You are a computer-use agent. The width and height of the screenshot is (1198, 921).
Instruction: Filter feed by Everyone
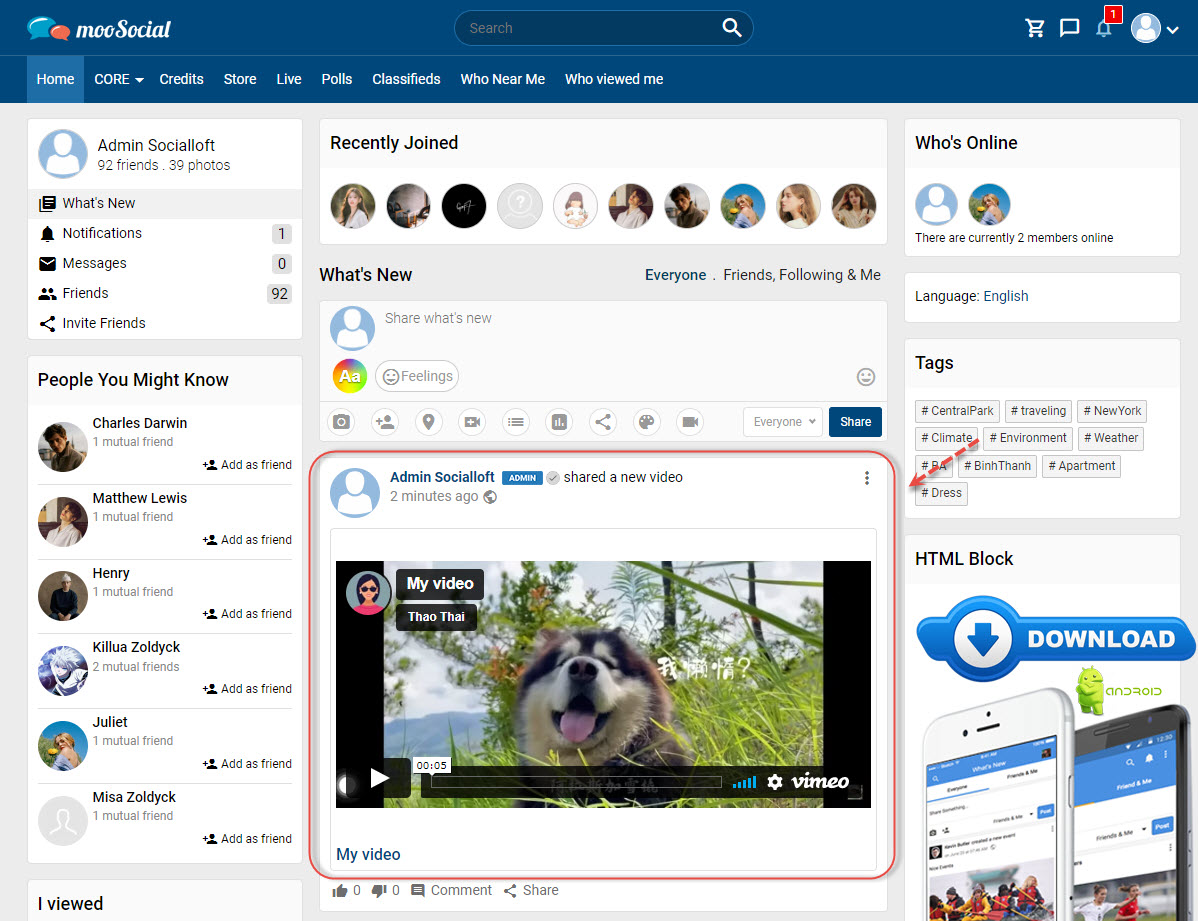(675, 275)
